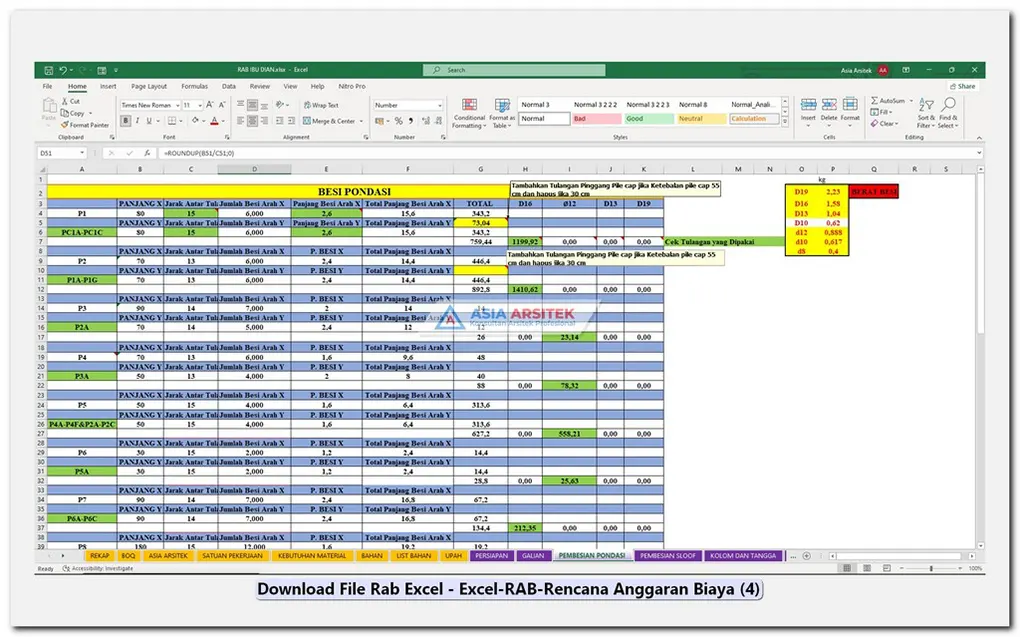Adjust the zoom slider in status bar
The height and width of the screenshot is (637, 1020).
click(x=931, y=568)
